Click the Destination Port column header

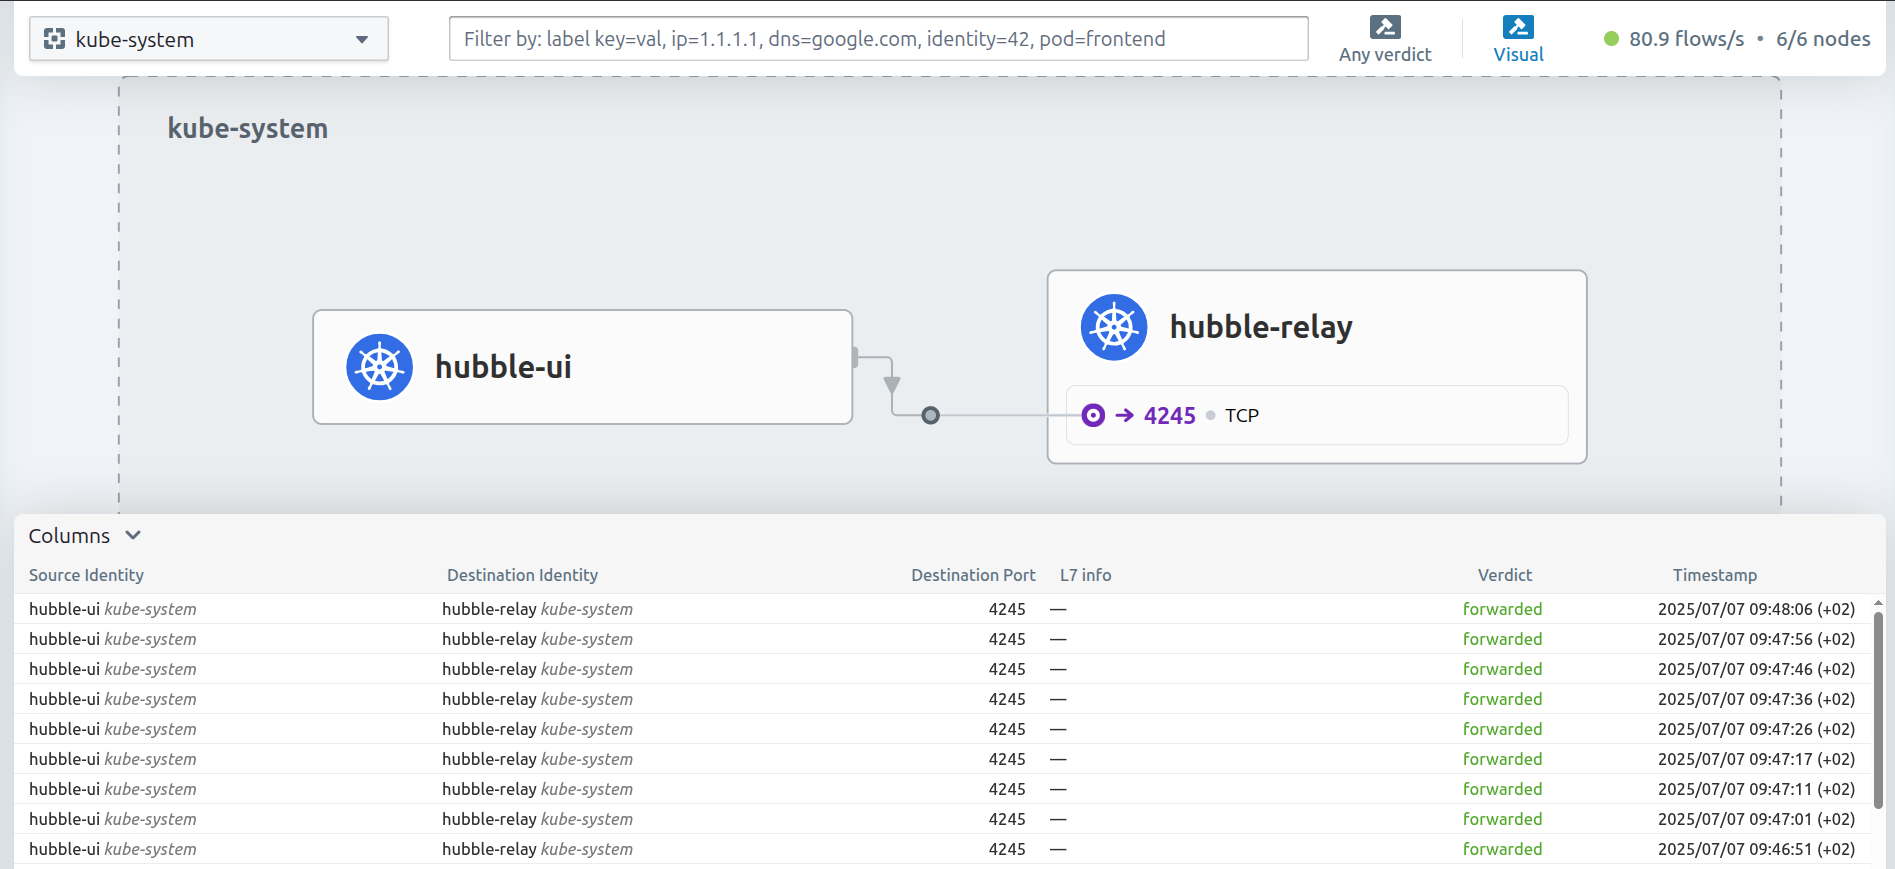[x=973, y=575]
